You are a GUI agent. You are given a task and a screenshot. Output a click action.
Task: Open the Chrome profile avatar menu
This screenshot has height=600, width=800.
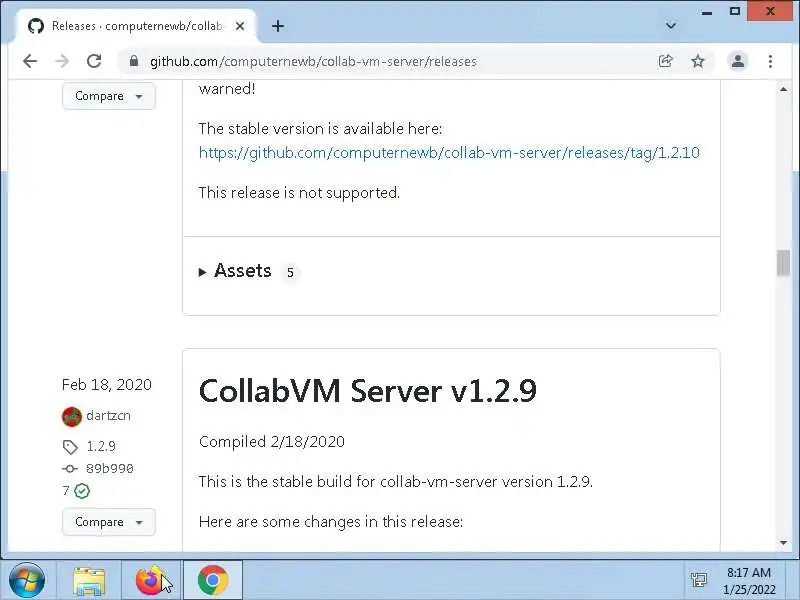(x=738, y=61)
